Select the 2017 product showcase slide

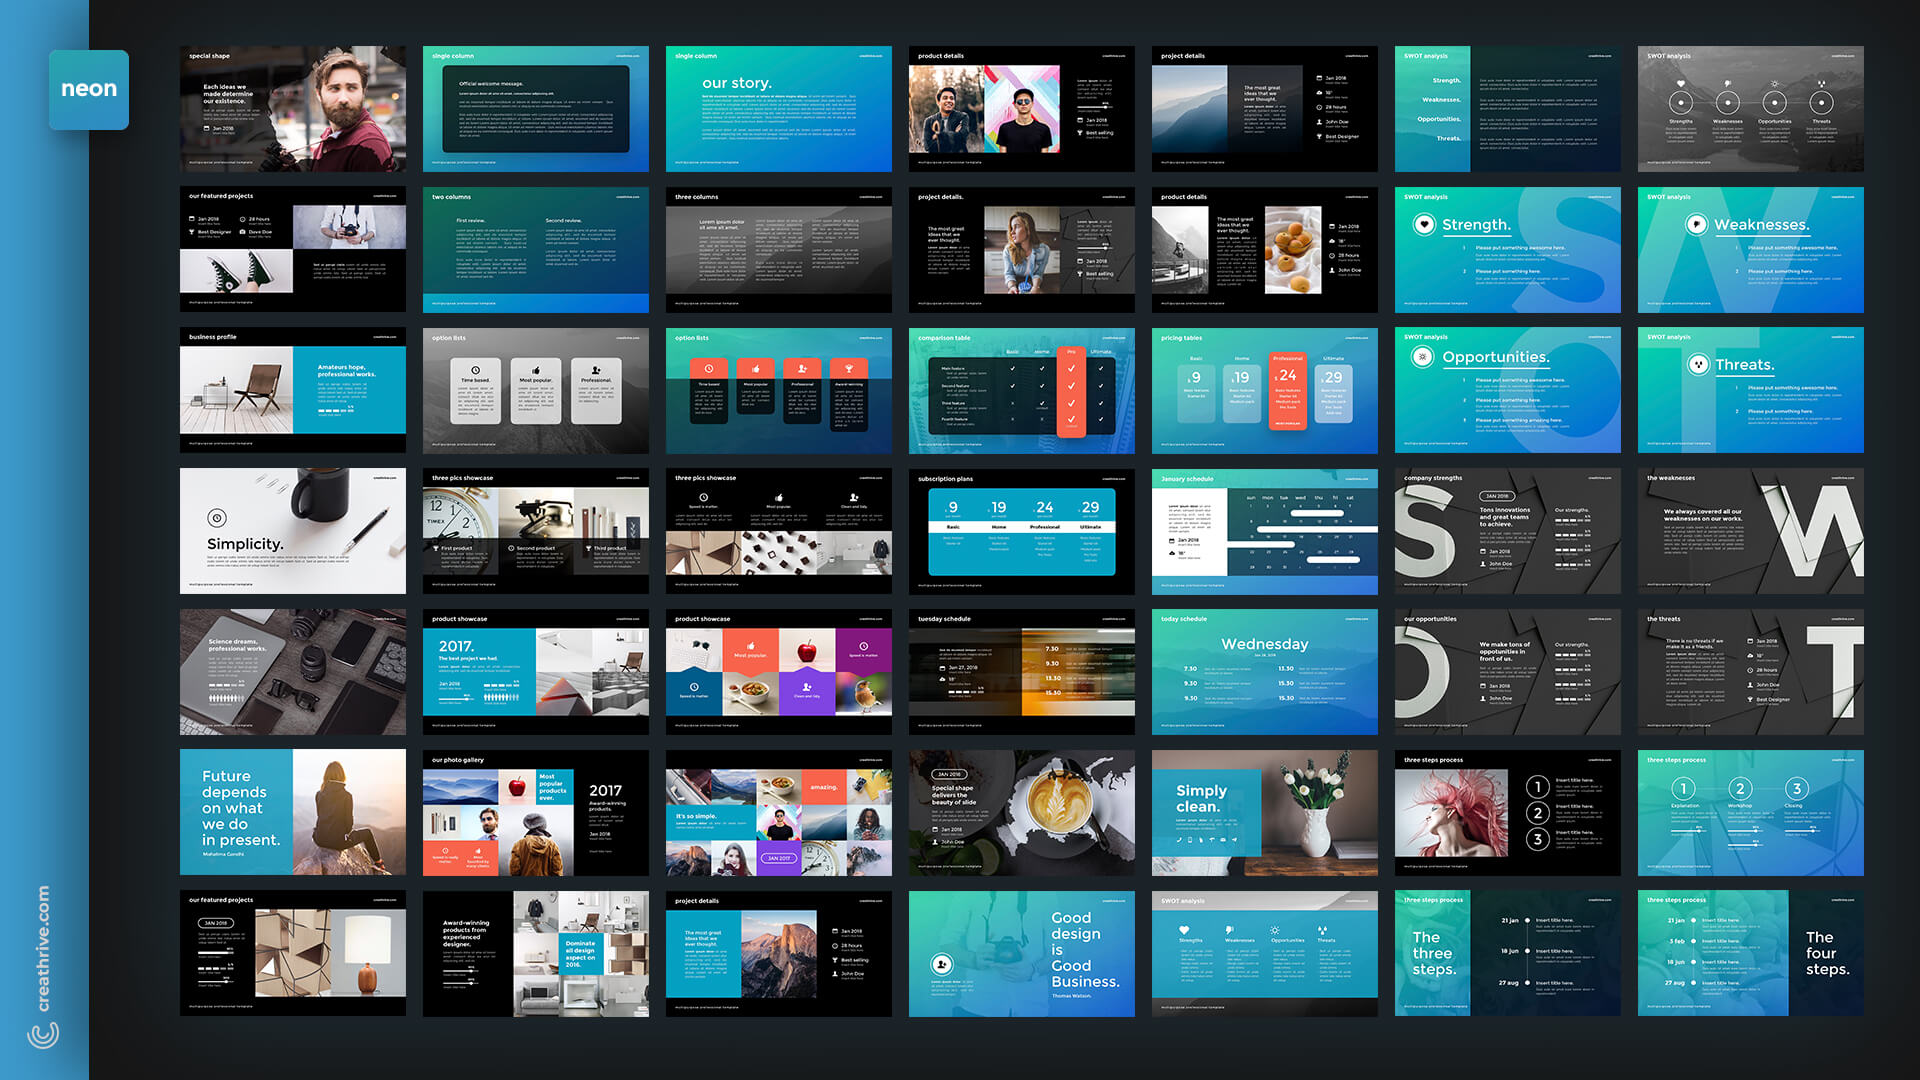click(535, 672)
